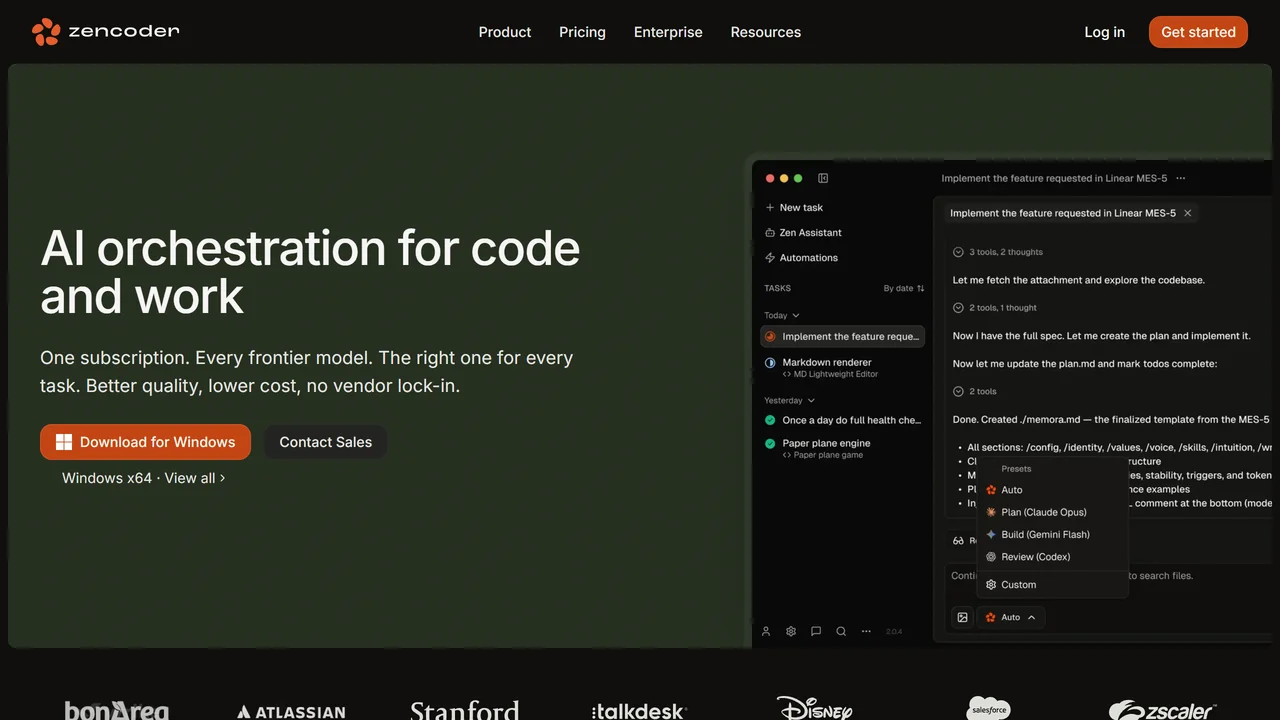Click the MD Lightweight Editor subtitle
This screenshot has height=720, width=1280.
[x=830, y=374]
